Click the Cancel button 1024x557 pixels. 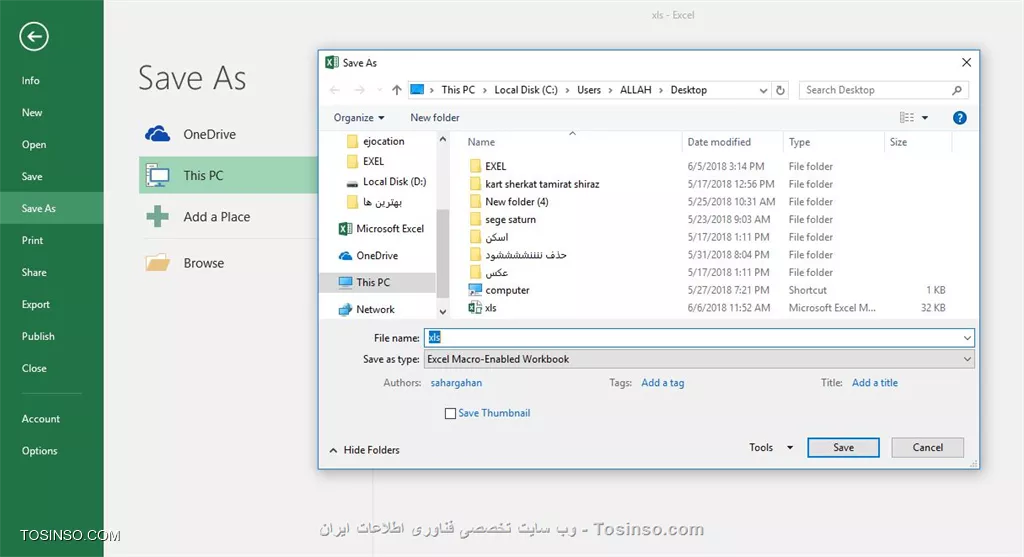(x=927, y=447)
